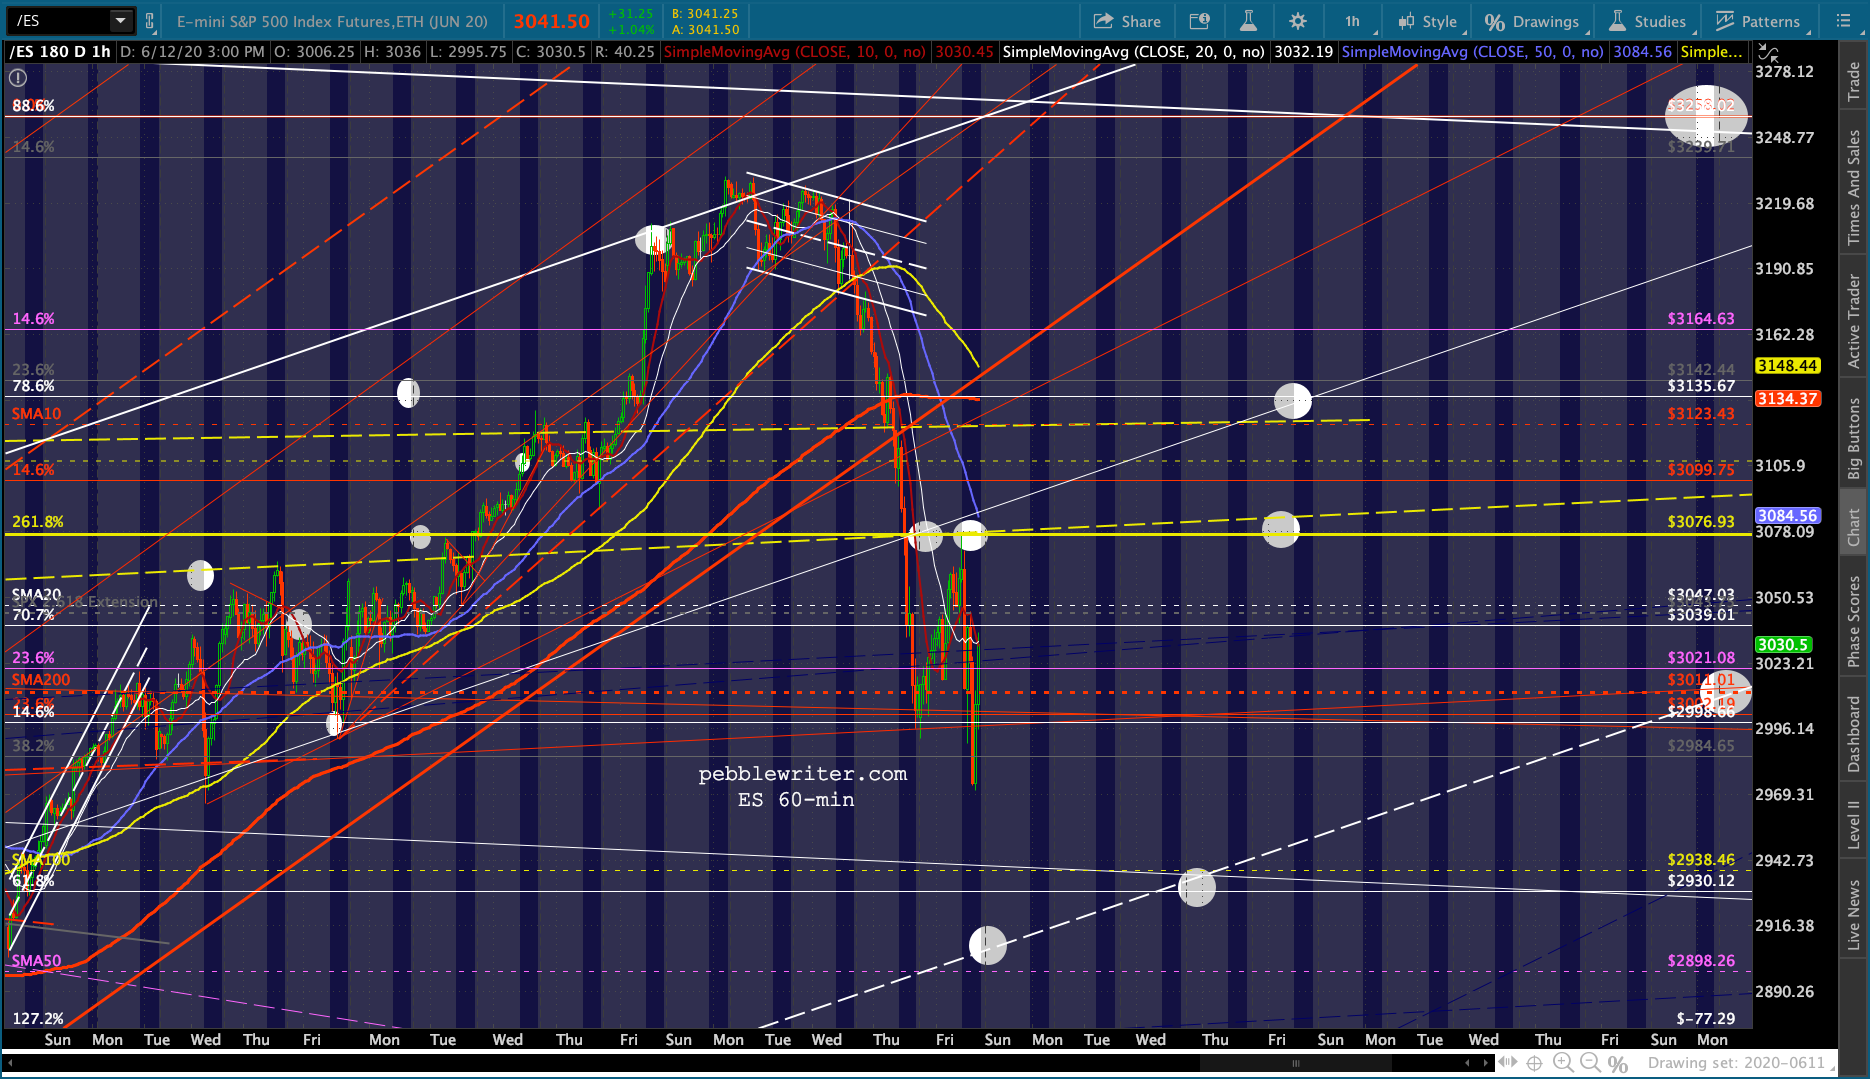Screen dimensions: 1870x1079
Task: Open the Drawings menu
Action: click(1532, 21)
